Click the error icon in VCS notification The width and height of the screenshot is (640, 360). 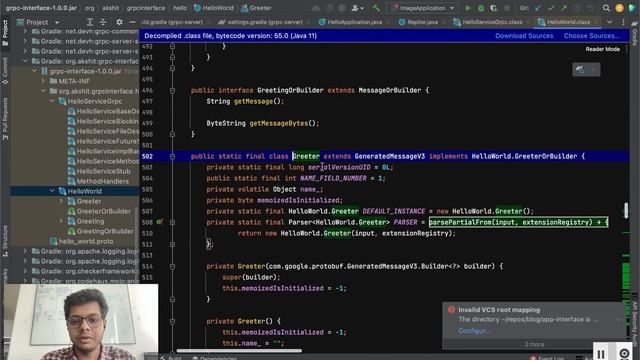451,310
